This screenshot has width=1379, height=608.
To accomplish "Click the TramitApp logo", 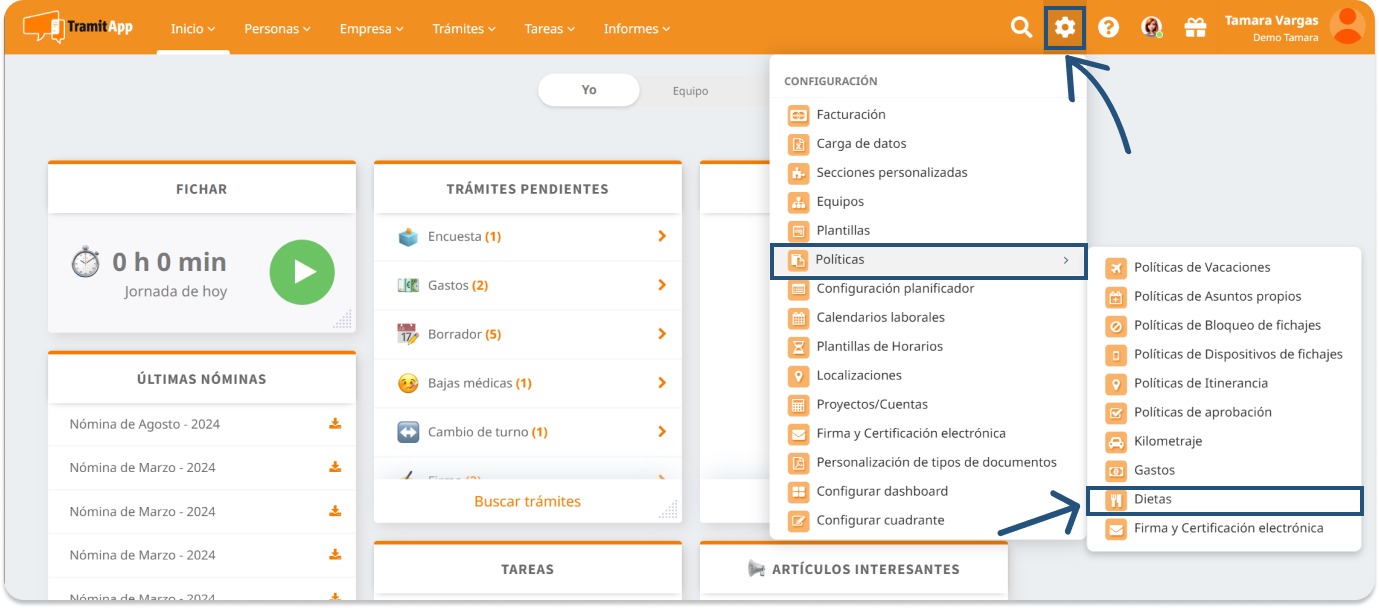I will [78, 27].
